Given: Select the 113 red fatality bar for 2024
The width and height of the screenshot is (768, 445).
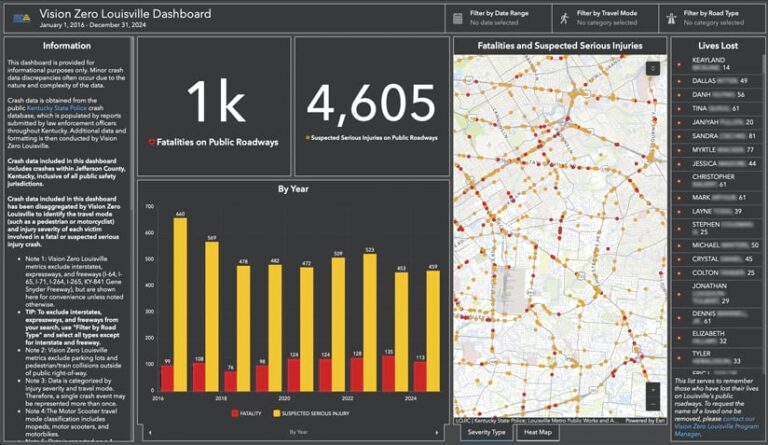Looking at the screenshot, I should pyautogui.click(x=420, y=376).
